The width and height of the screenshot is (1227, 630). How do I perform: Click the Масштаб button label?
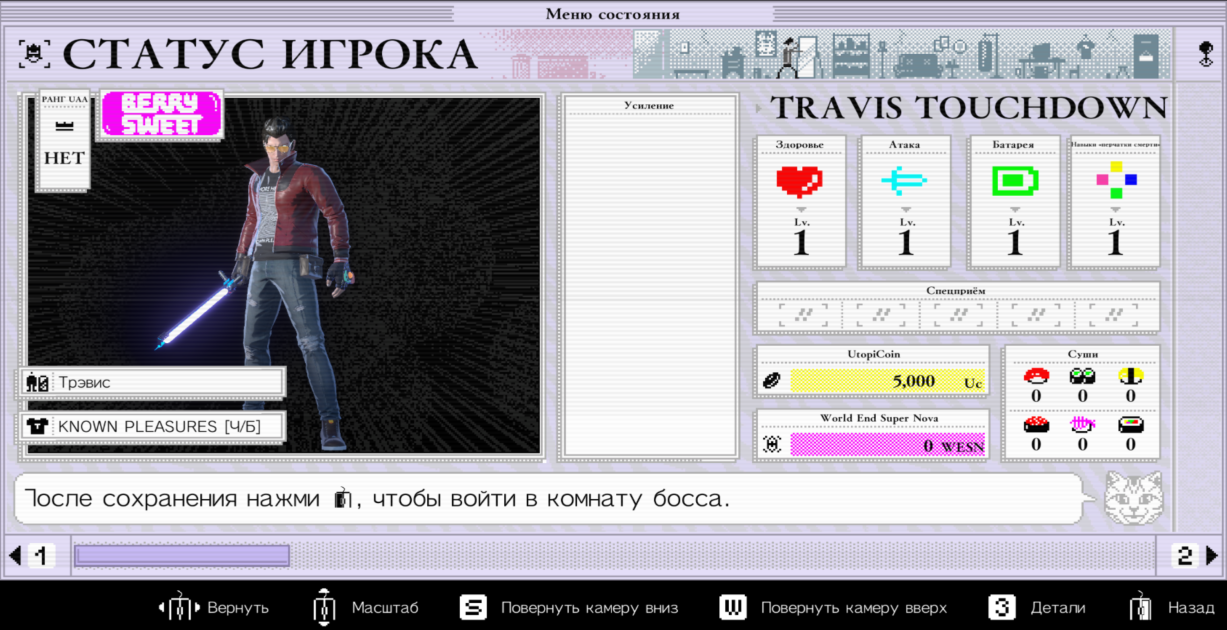coord(385,608)
